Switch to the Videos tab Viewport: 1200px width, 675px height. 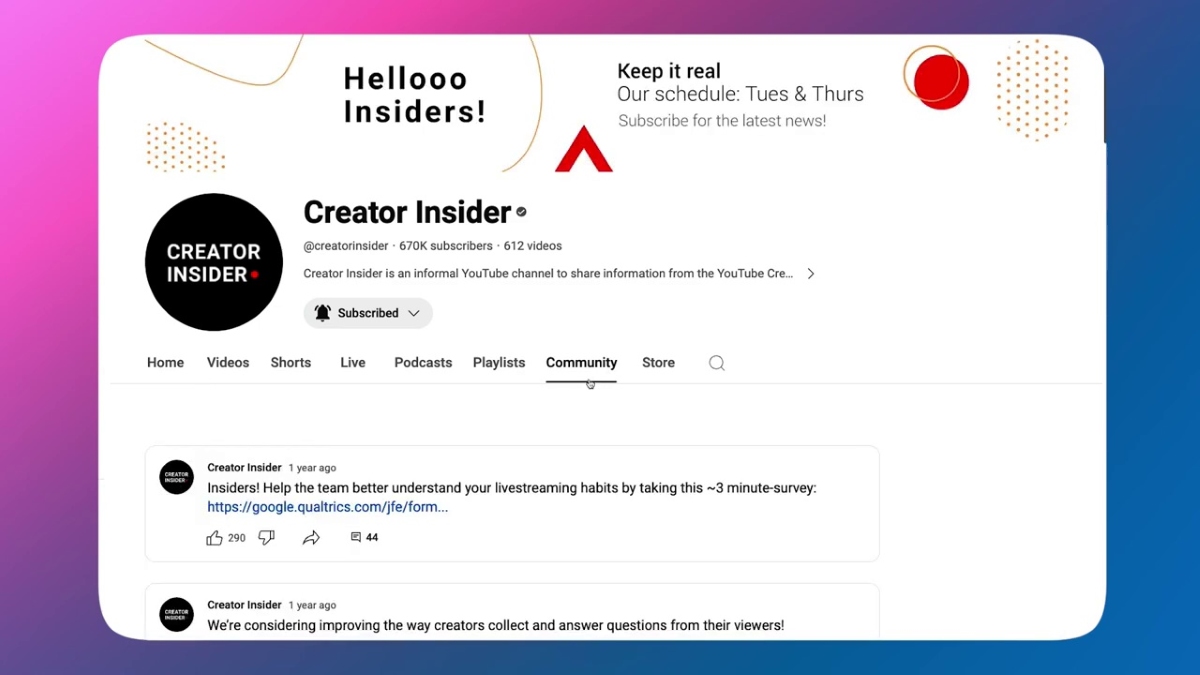228,363
